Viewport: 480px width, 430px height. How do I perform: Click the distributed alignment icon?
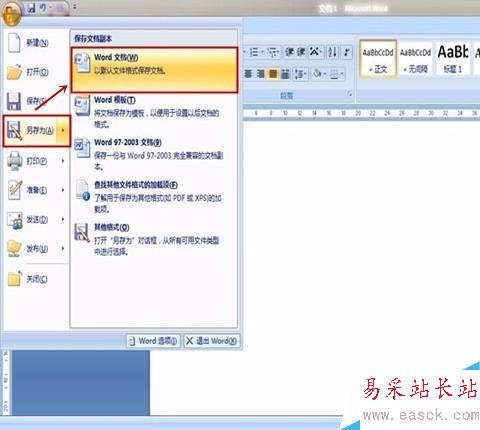285,74
